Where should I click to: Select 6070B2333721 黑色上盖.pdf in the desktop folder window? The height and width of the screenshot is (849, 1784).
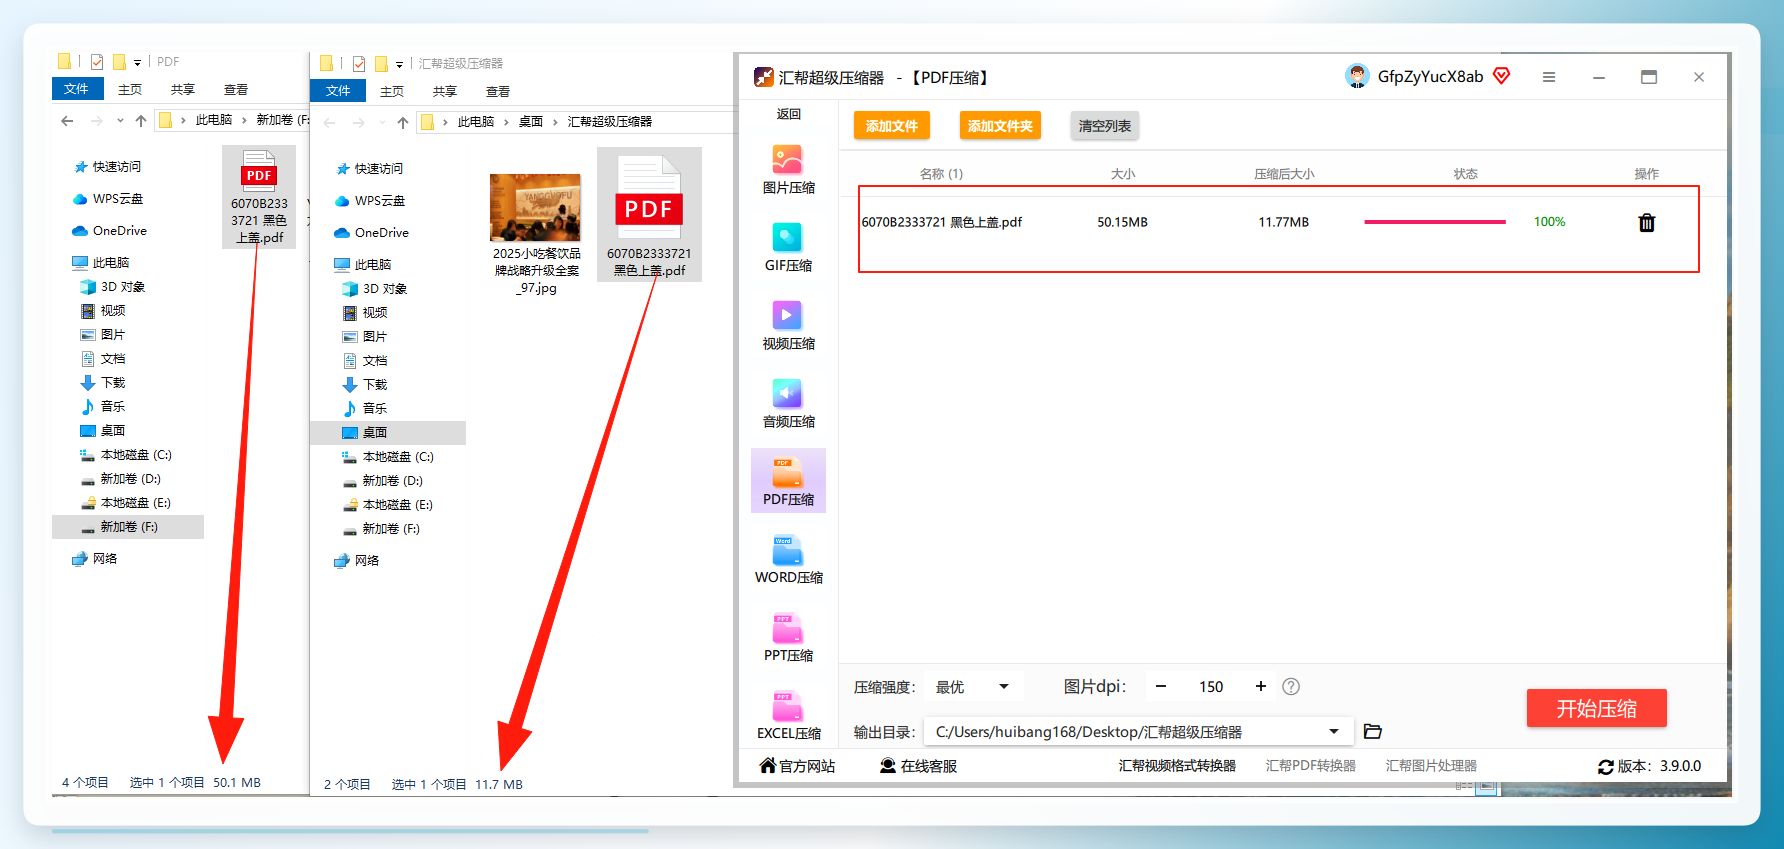coord(649,215)
